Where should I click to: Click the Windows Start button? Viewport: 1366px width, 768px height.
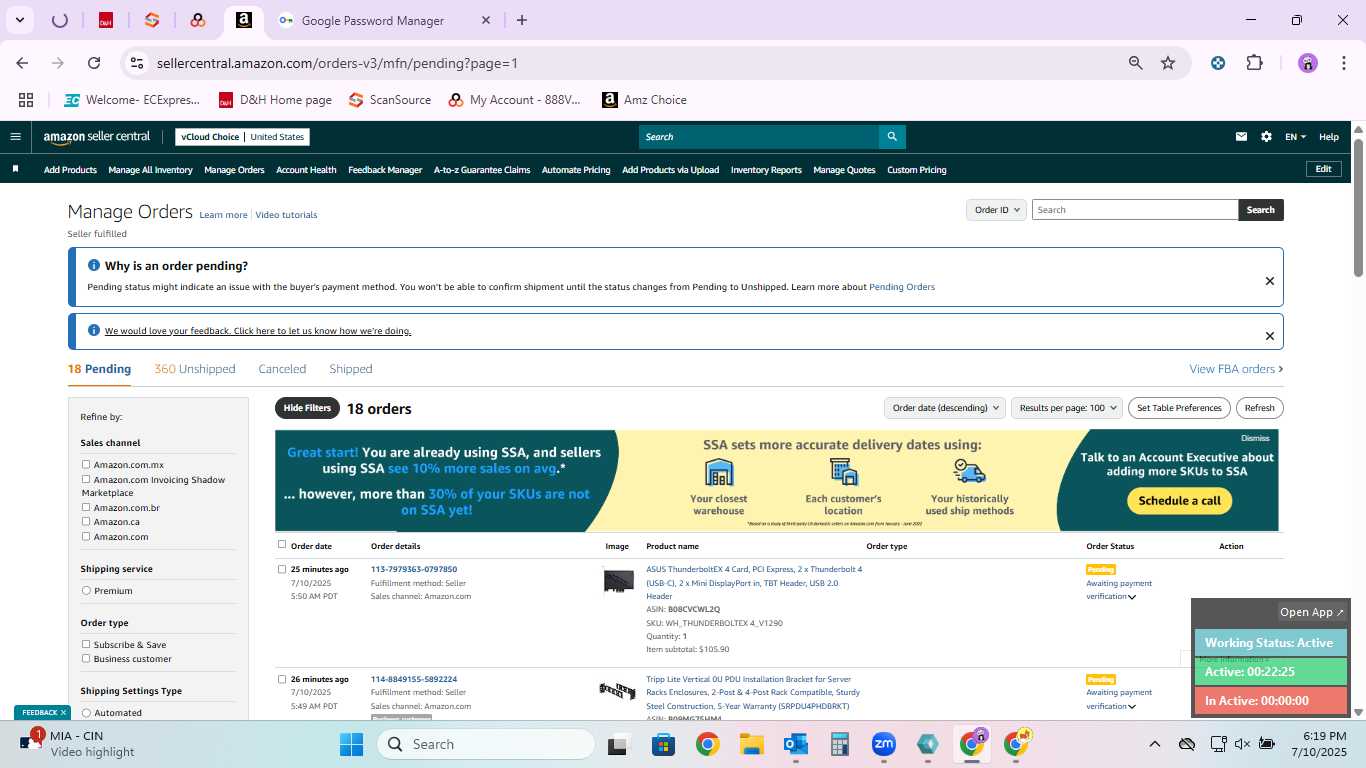[352, 744]
